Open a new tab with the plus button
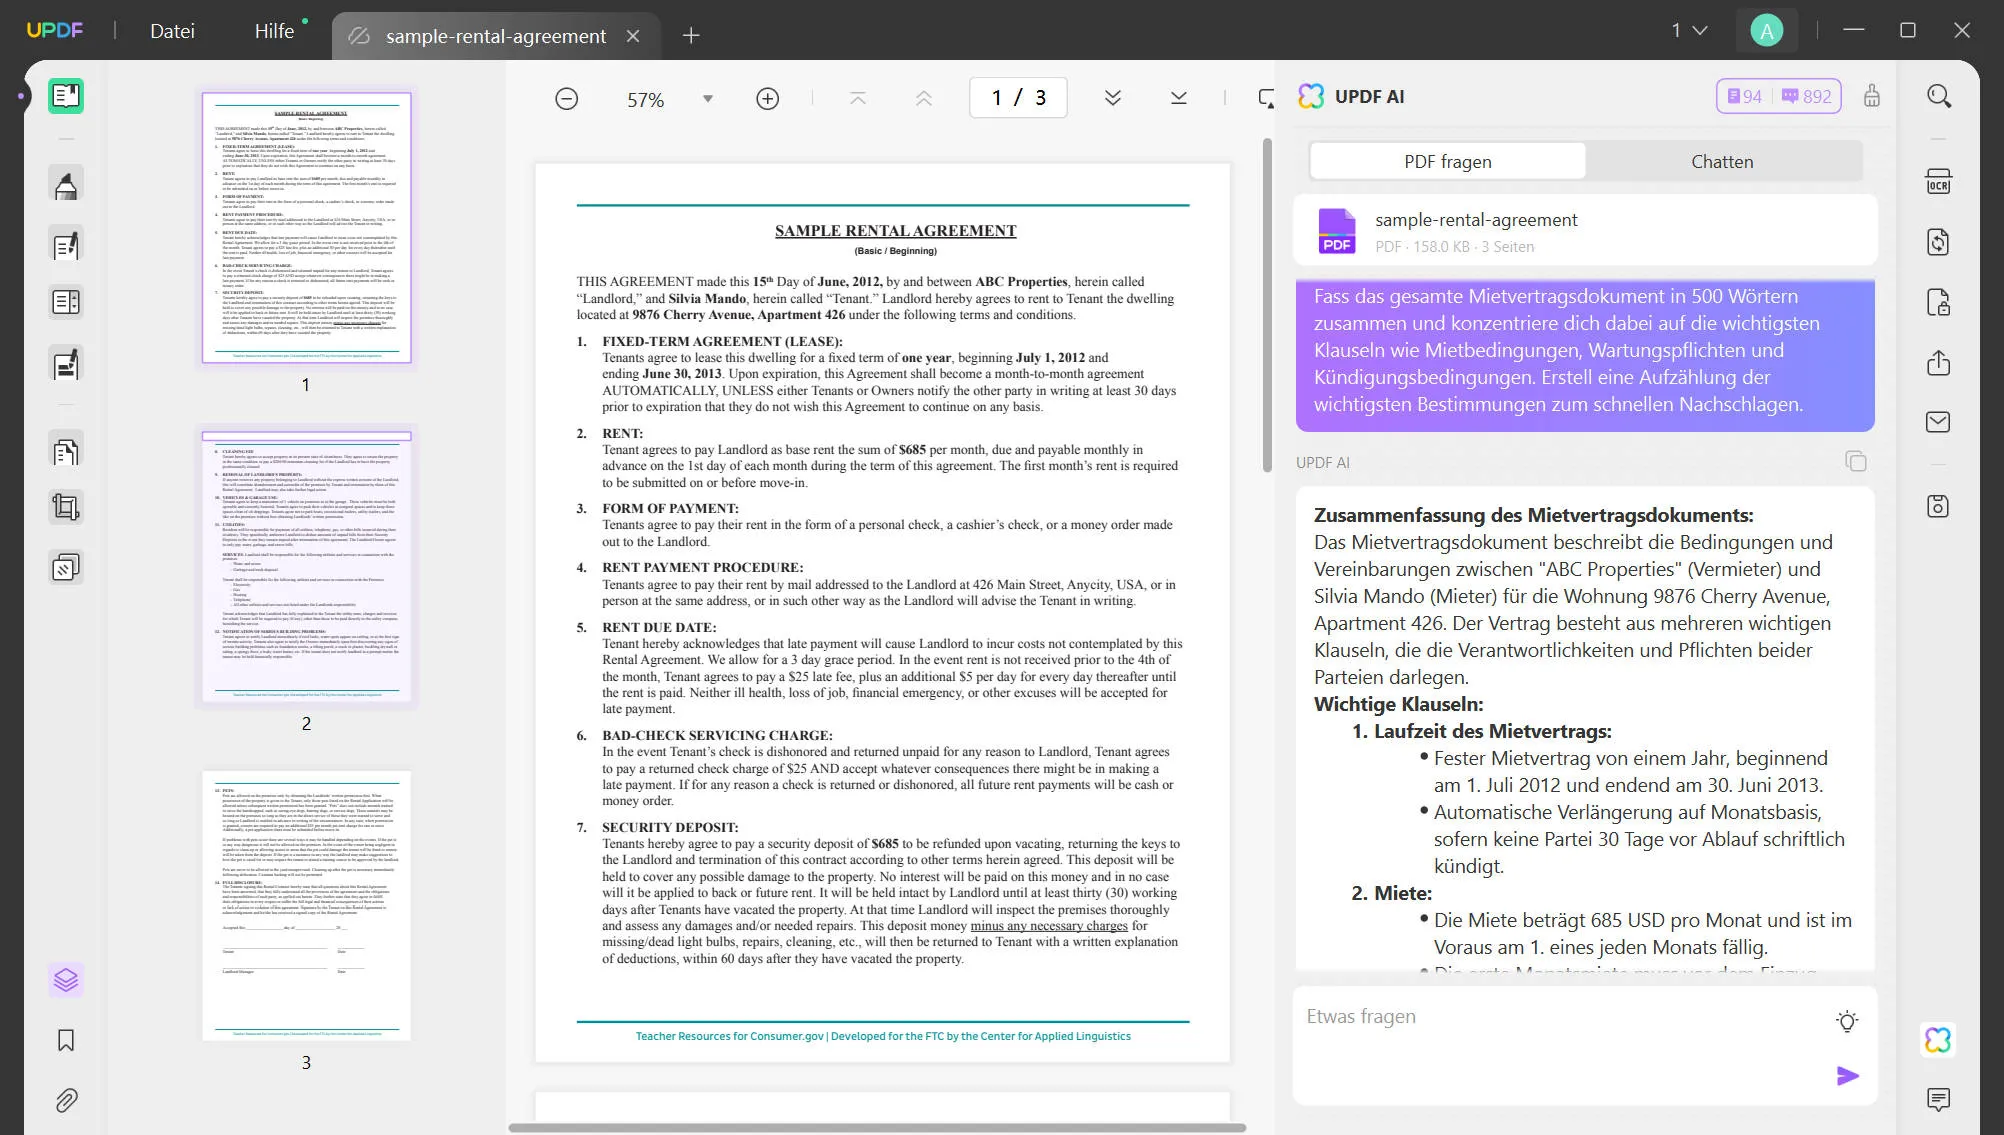Image resolution: width=2004 pixels, height=1135 pixels. pyautogui.click(x=691, y=36)
